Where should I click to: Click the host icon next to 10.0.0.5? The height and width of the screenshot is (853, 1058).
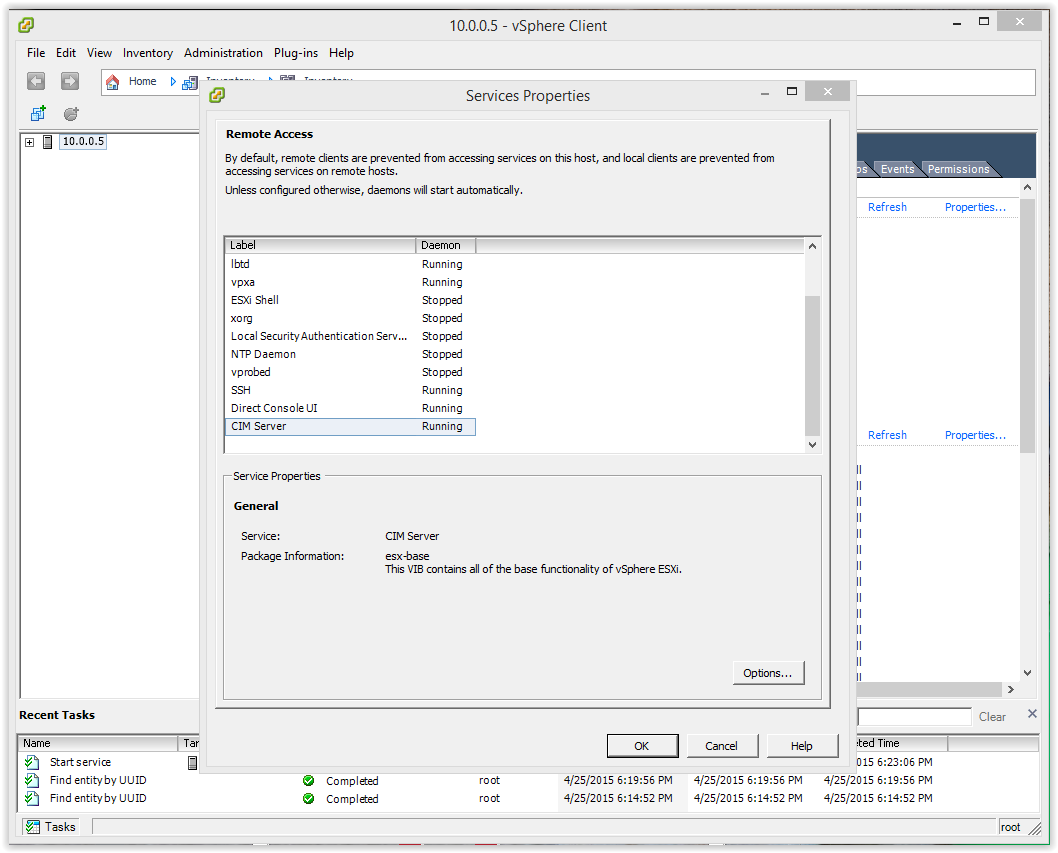[48, 142]
